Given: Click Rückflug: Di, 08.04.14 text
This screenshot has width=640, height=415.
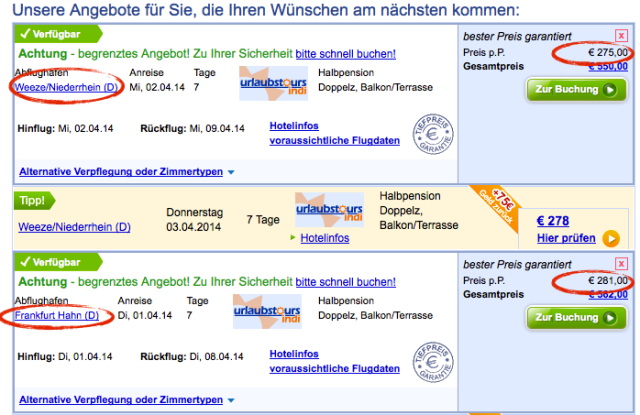Looking at the screenshot, I should click(x=192, y=357).
